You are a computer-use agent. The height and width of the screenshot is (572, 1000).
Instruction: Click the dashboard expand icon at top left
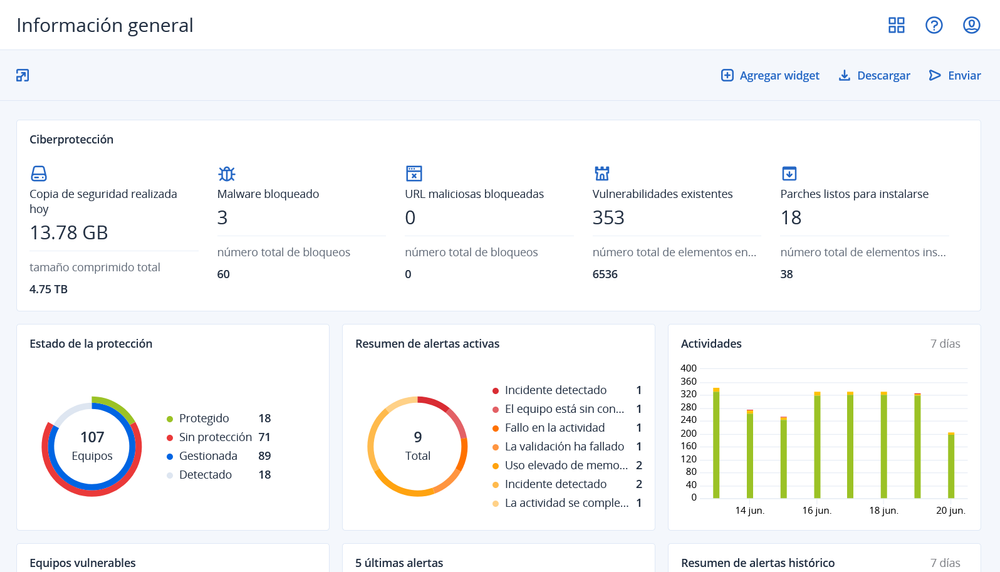coord(23,75)
